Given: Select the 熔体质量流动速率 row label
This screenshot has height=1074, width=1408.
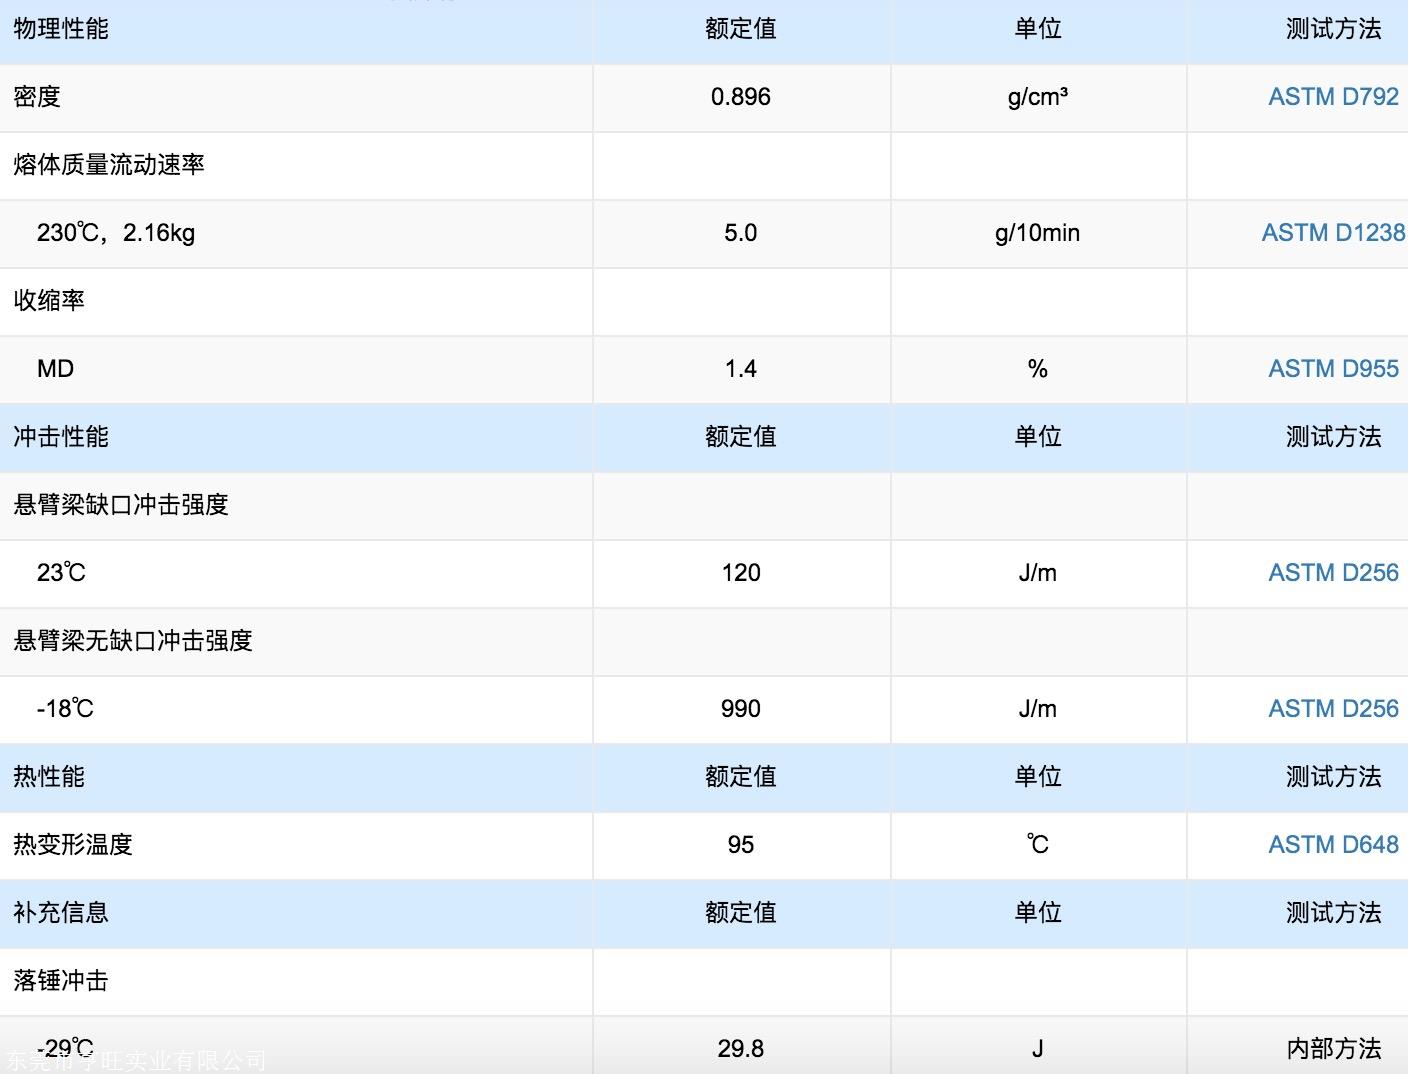Looking at the screenshot, I should (109, 165).
